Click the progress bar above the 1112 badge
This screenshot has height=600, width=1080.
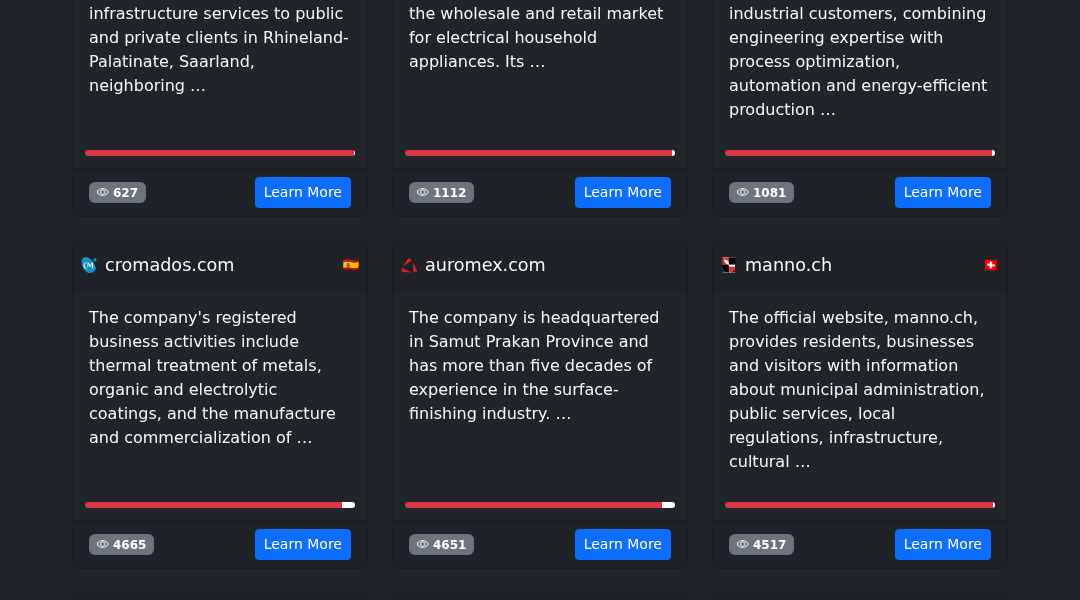pyautogui.click(x=540, y=153)
